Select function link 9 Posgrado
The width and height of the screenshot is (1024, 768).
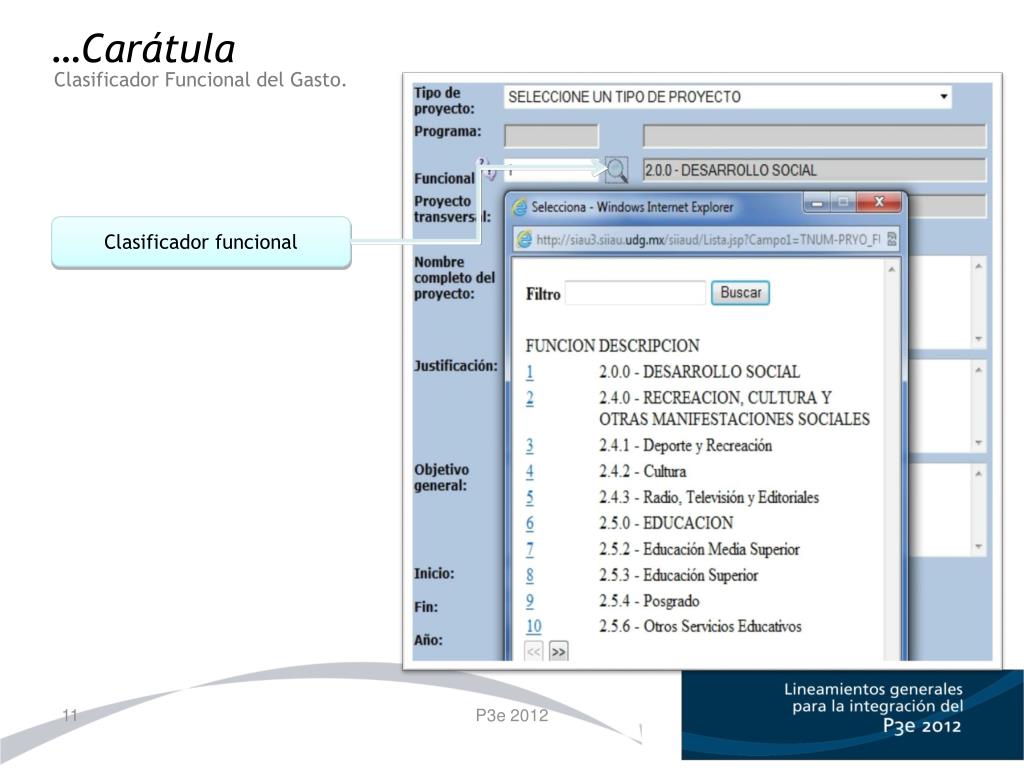point(530,601)
